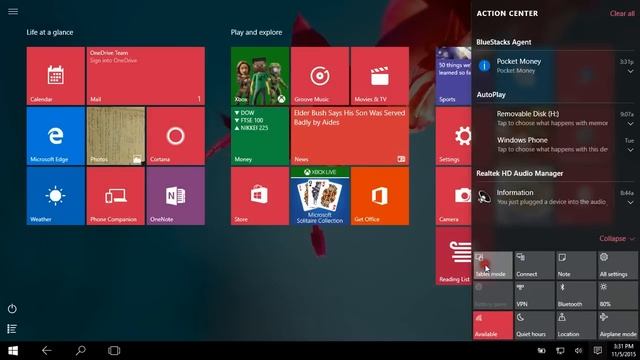Open the News headline tile

350,136
